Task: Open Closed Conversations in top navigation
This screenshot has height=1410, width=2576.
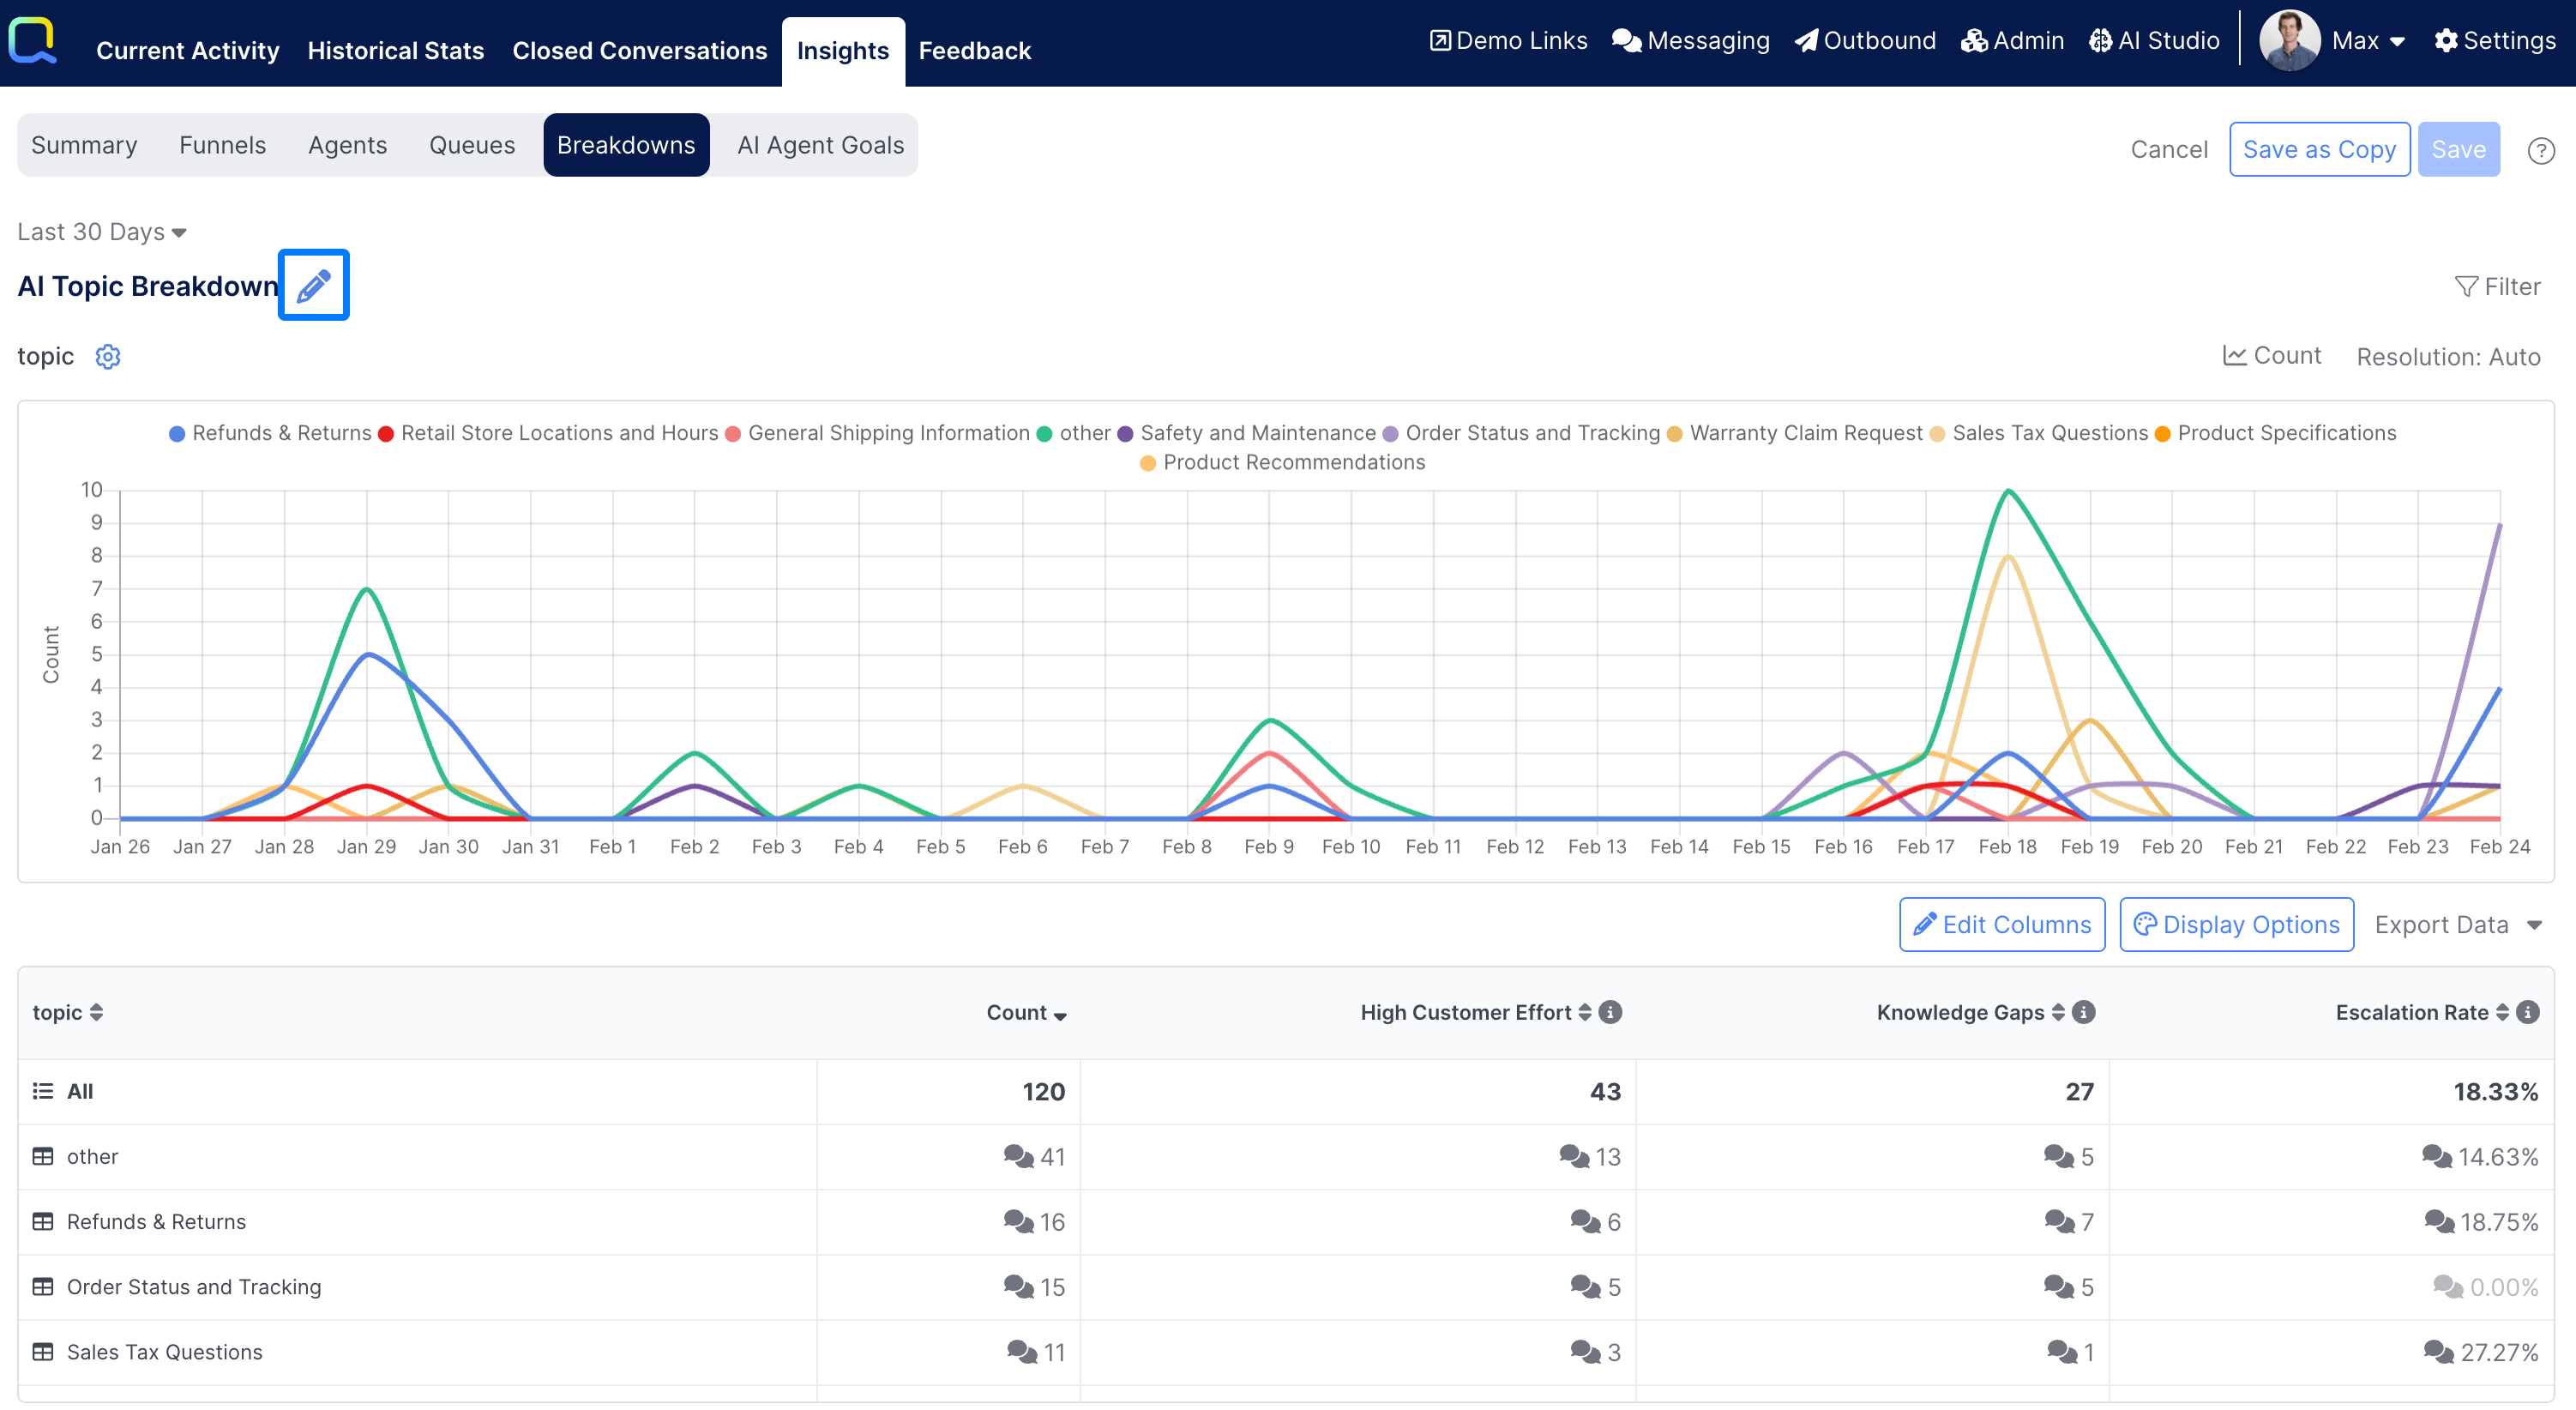Action: [x=639, y=50]
